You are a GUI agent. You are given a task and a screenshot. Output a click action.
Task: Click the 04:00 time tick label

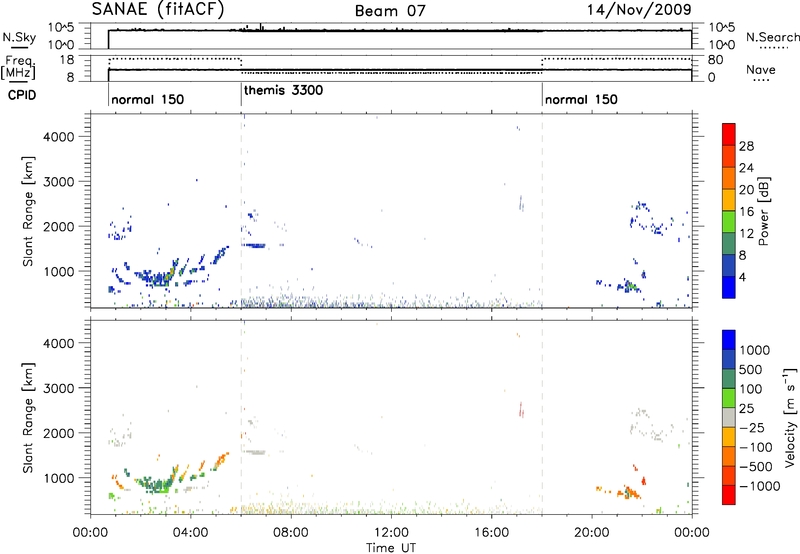click(x=190, y=533)
